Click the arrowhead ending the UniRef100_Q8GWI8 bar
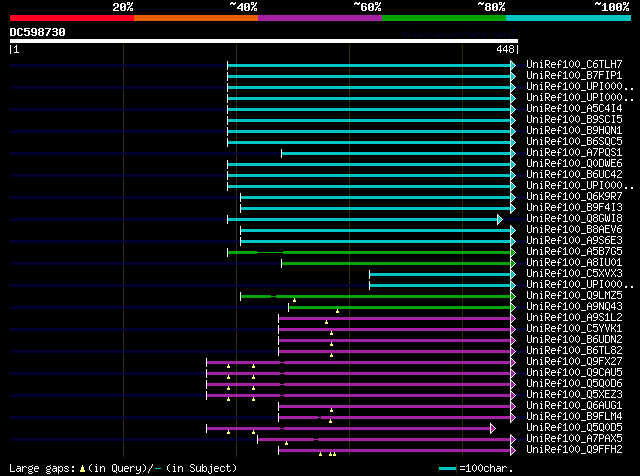 click(x=500, y=220)
